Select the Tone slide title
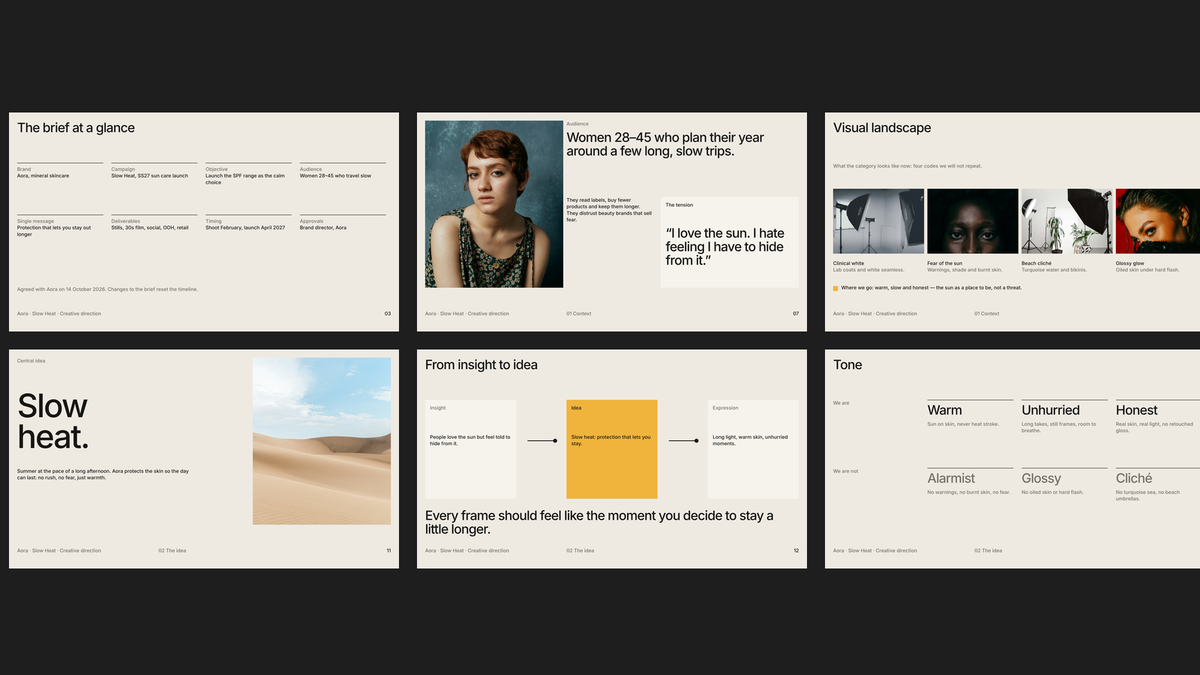 [x=848, y=365]
